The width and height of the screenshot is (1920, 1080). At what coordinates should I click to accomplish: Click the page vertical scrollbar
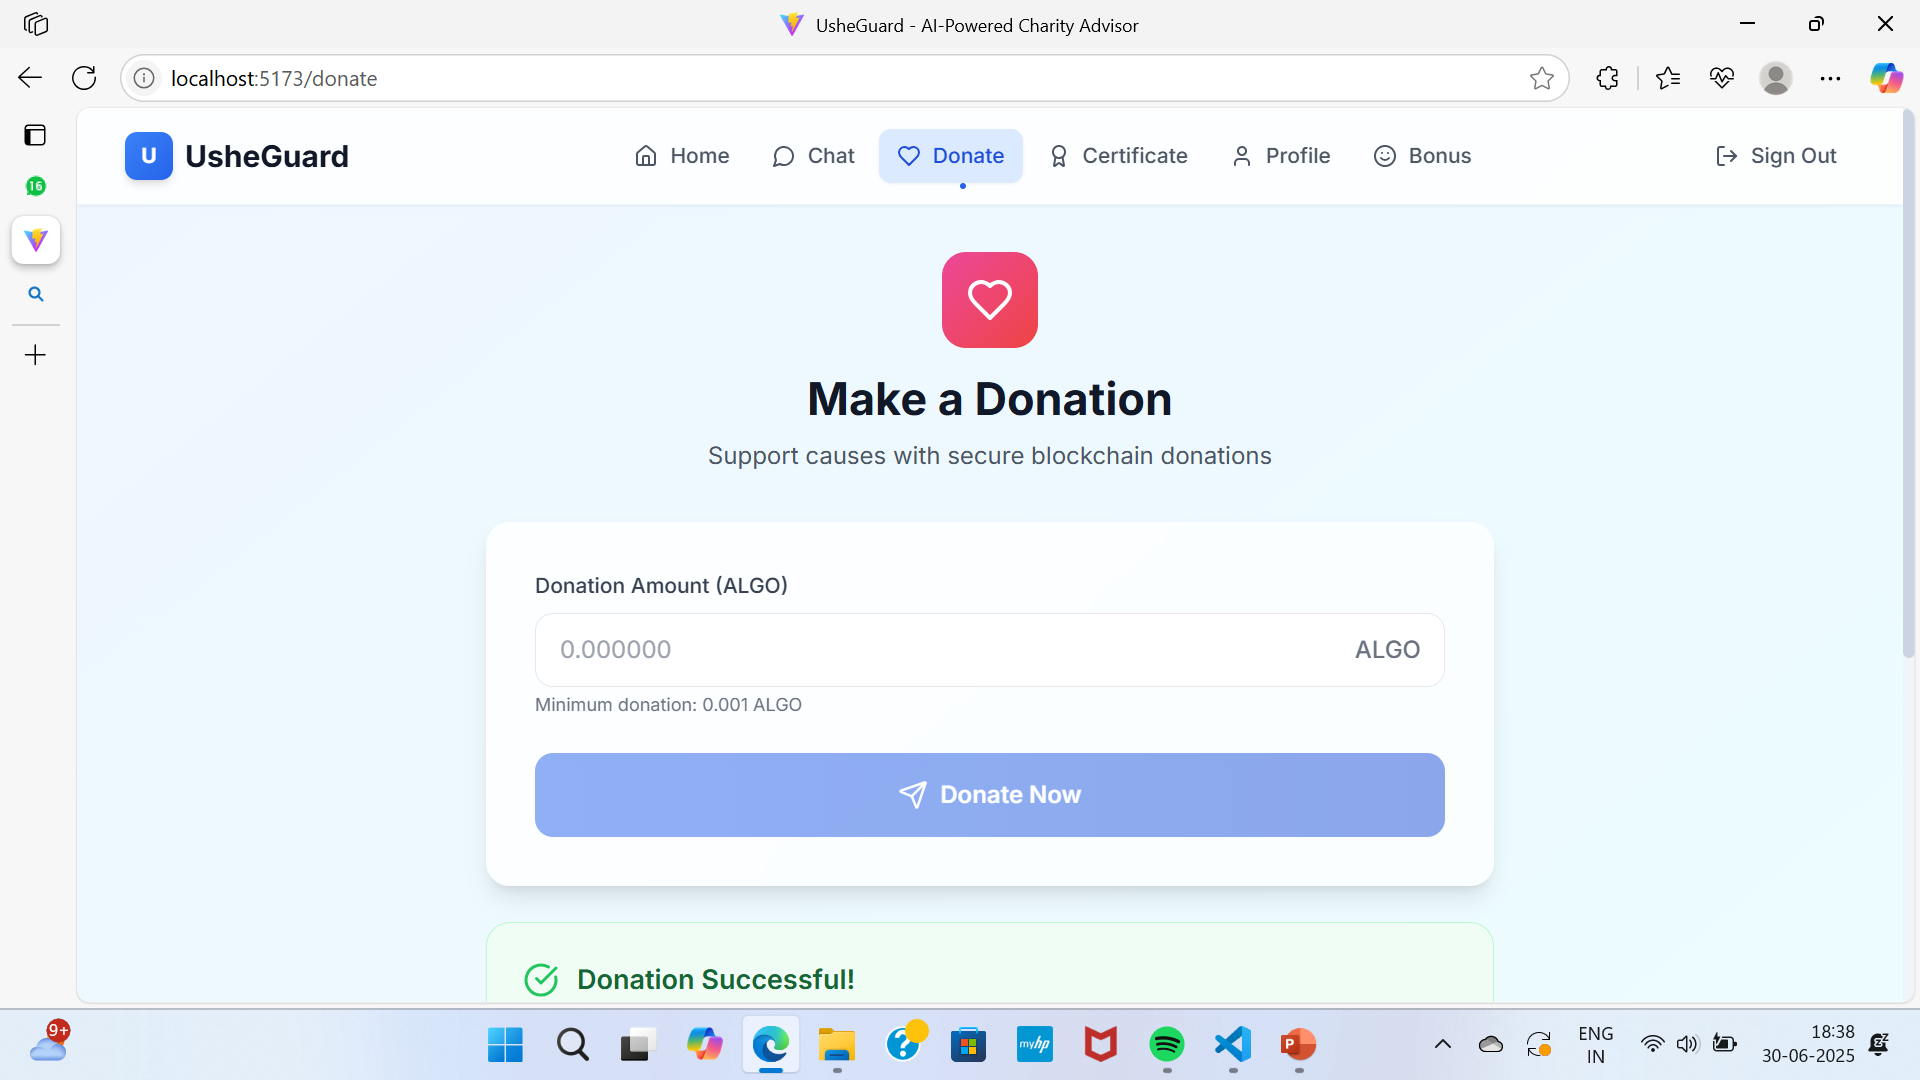pos(1908,385)
